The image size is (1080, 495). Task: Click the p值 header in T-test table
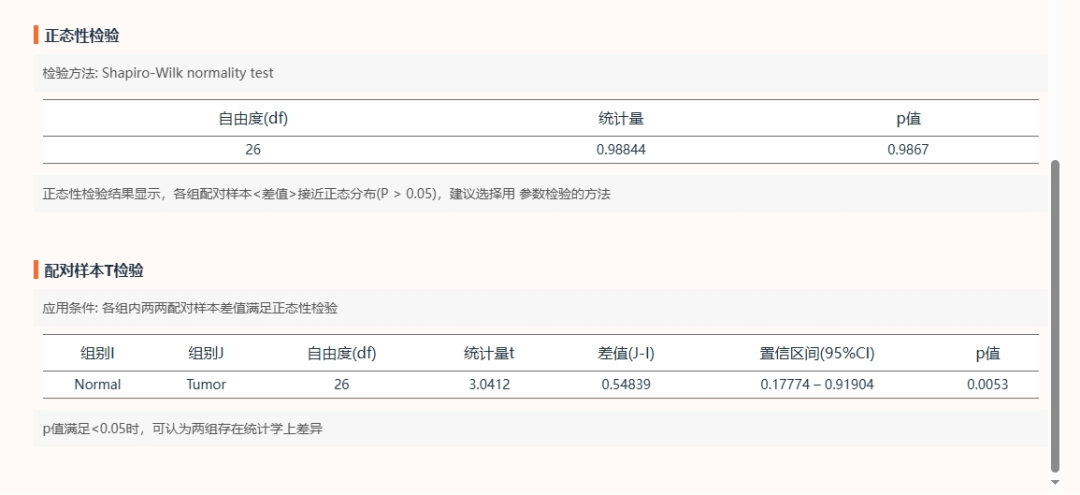(x=988, y=354)
